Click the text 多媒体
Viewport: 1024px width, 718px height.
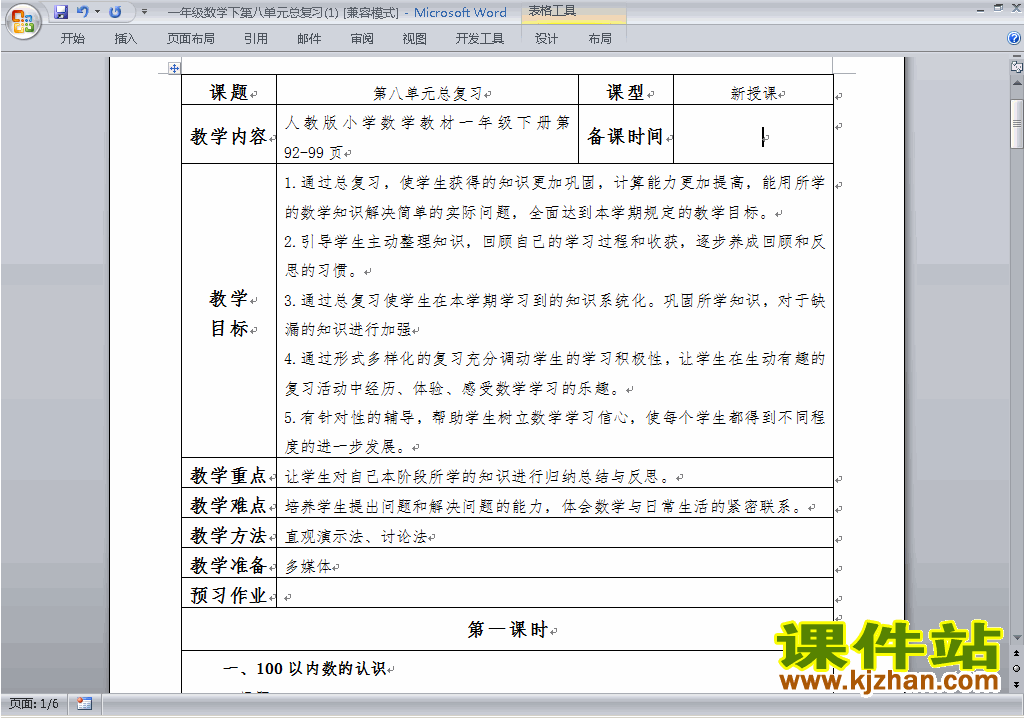308,566
